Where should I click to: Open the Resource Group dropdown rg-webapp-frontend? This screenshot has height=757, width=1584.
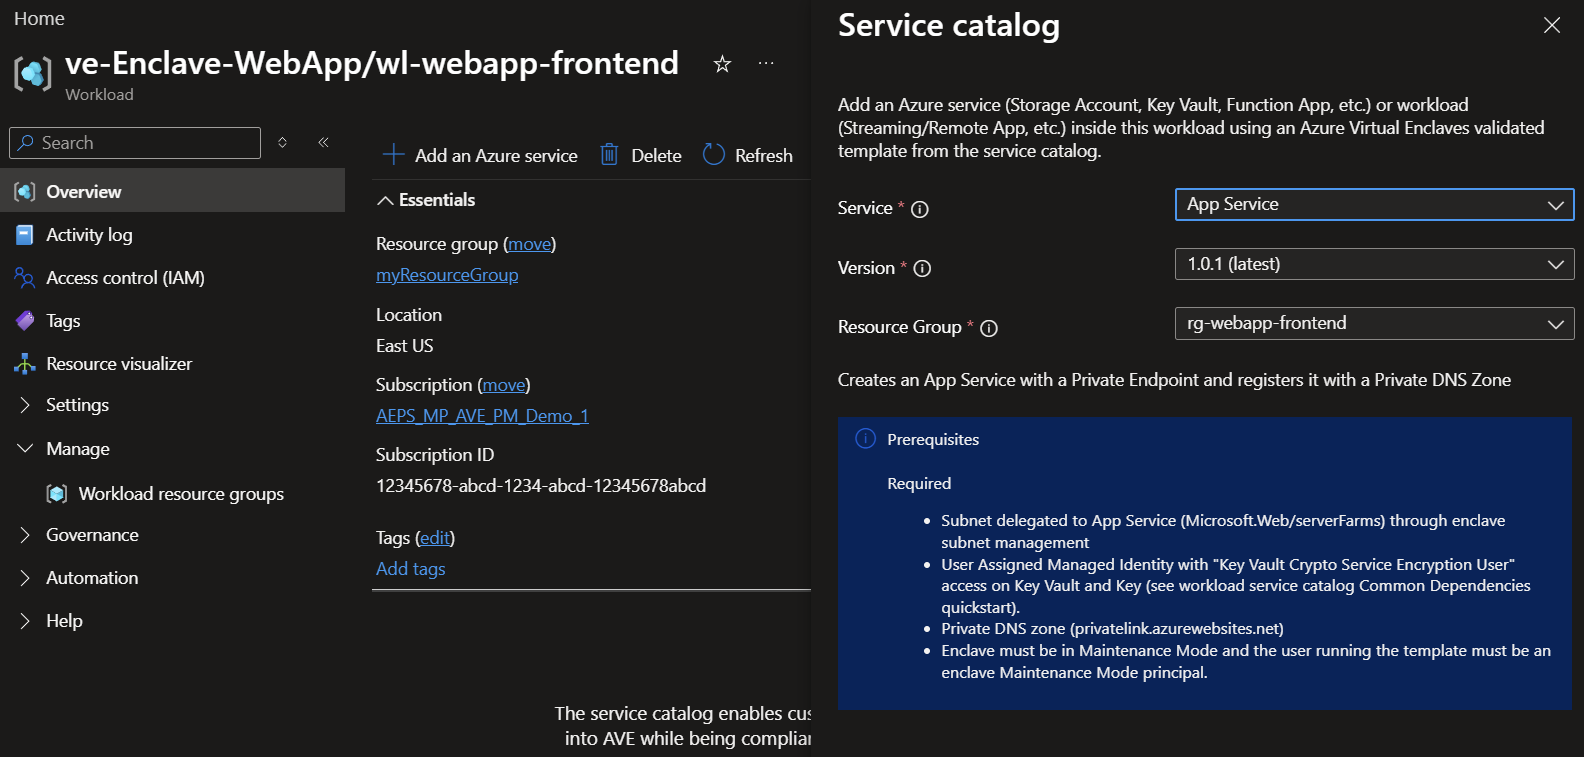1374,323
